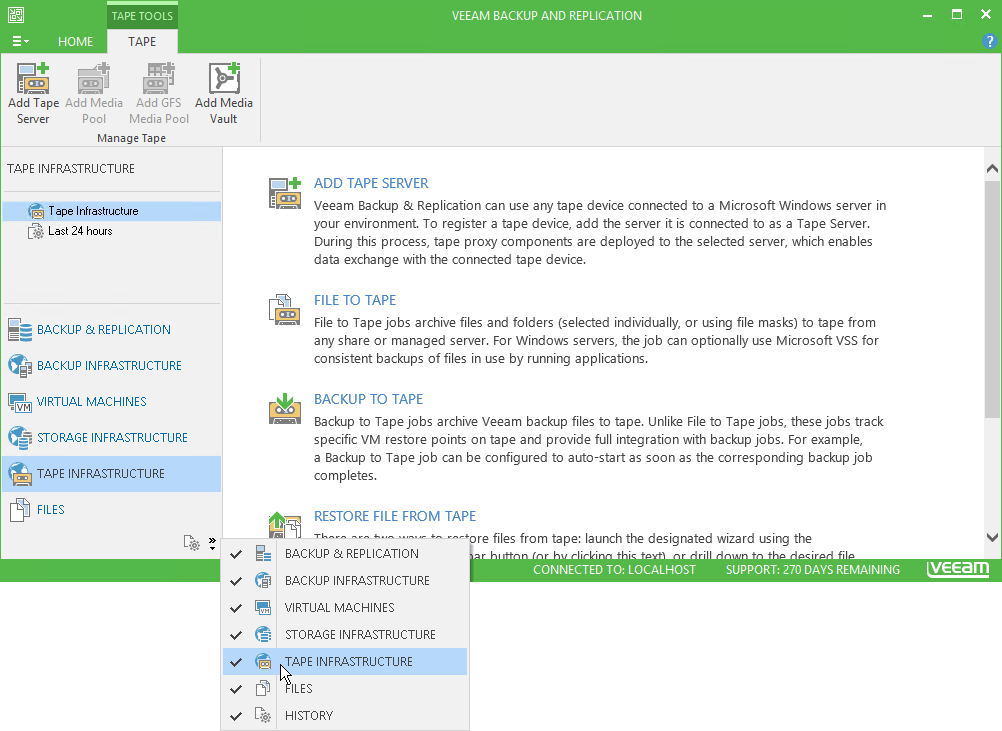The image size is (1002, 731).
Task: Uncheck the Storage Infrastructure checkmark
Action: 236,635
